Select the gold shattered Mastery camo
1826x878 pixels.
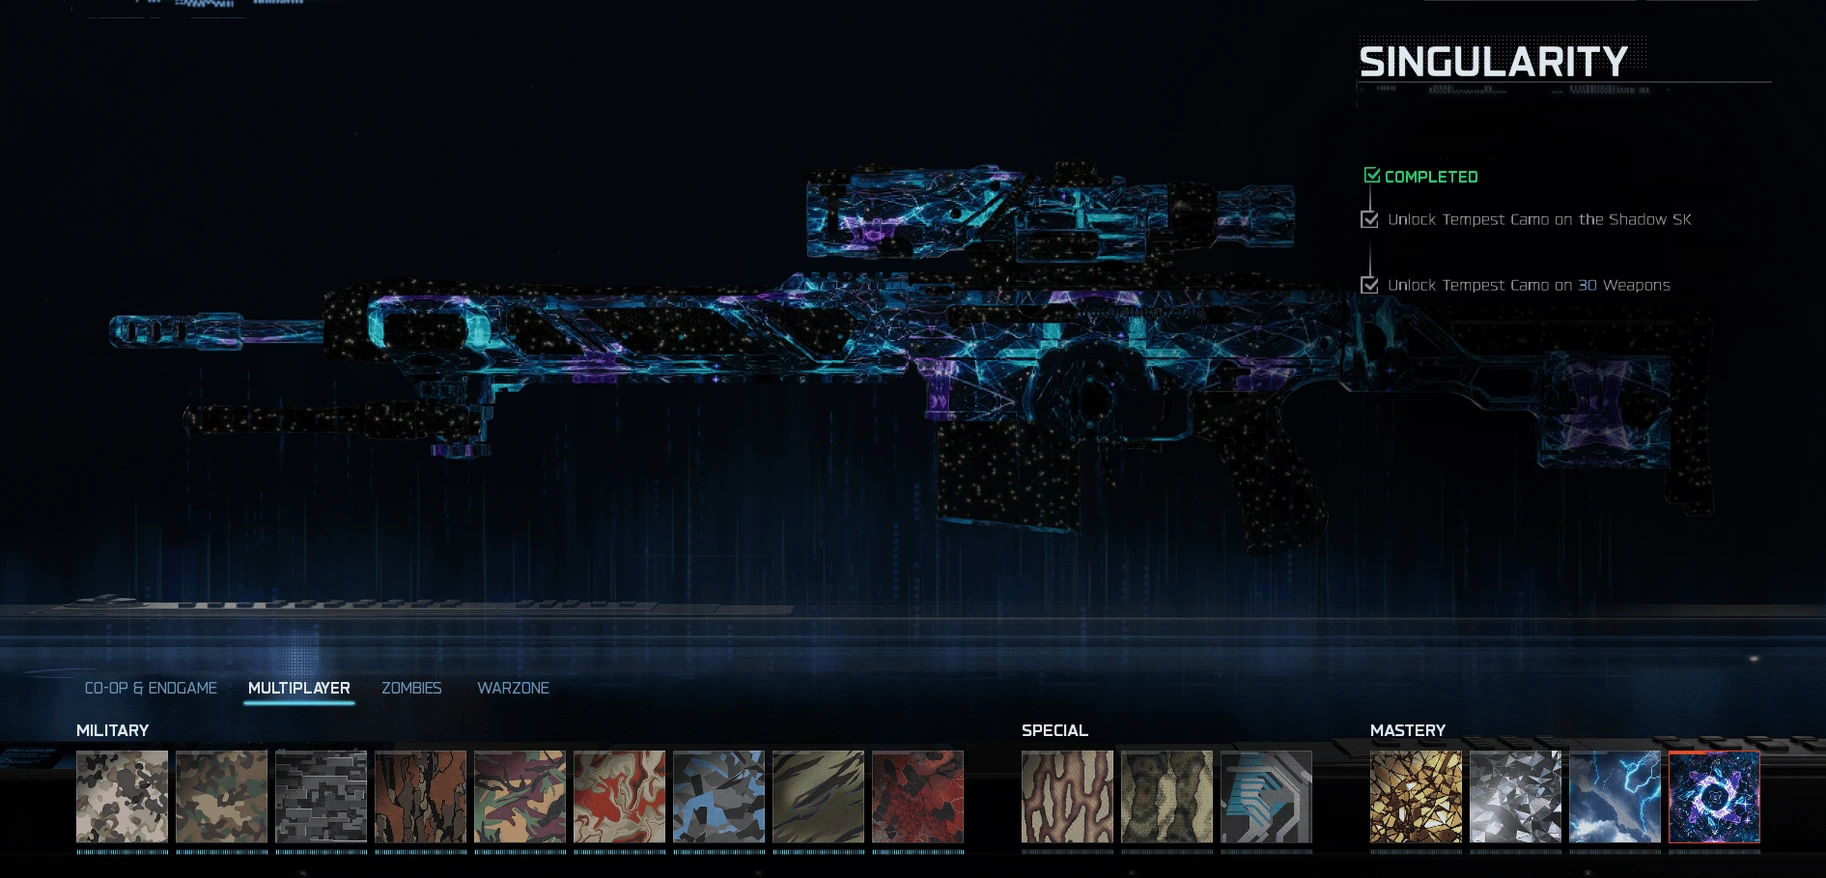[x=1416, y=797]
